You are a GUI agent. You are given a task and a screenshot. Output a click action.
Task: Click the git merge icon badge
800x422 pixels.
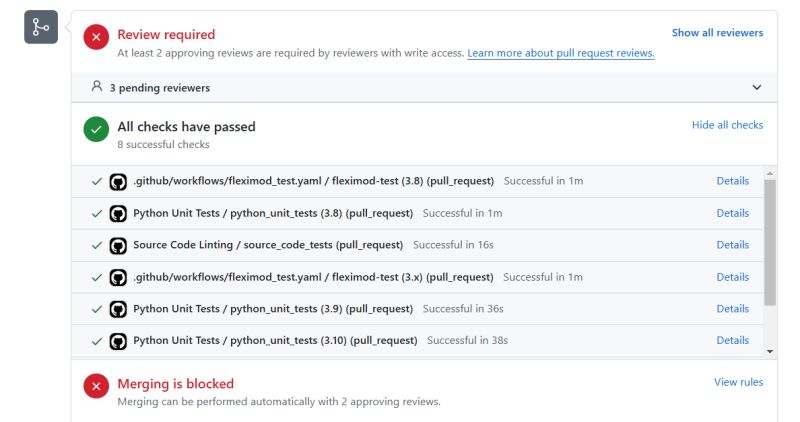[41, 27]
